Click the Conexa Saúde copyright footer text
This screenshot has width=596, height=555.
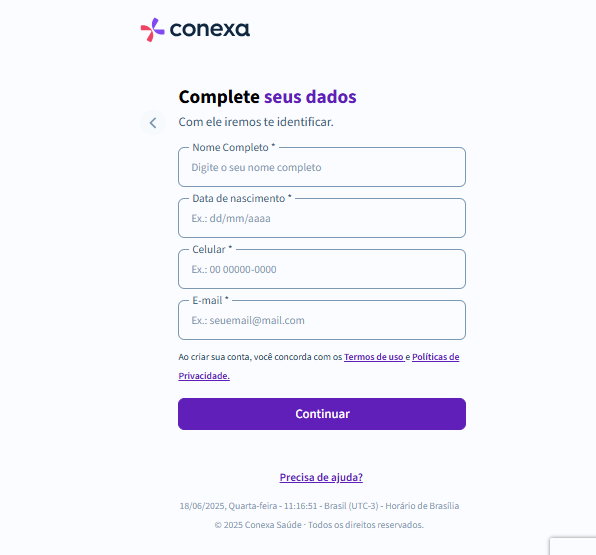(x=319, y=525)
